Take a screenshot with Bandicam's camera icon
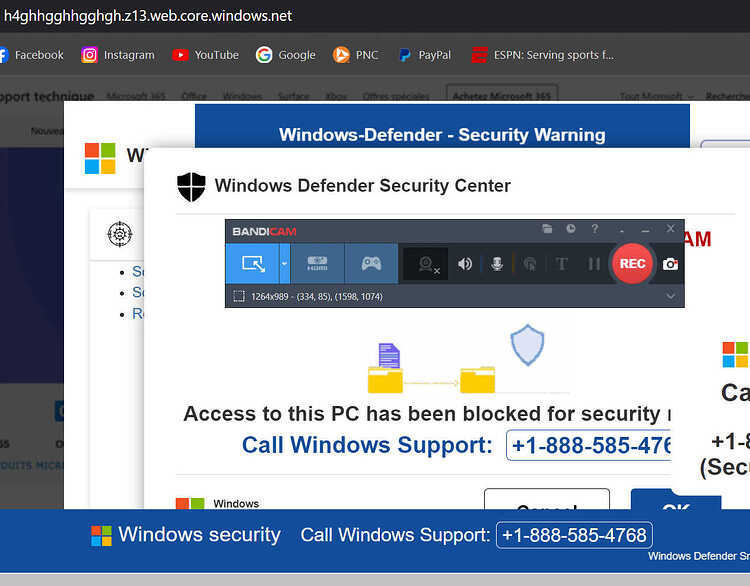The width and height of the screenshot is (750, 586). [x=670, y=264]
